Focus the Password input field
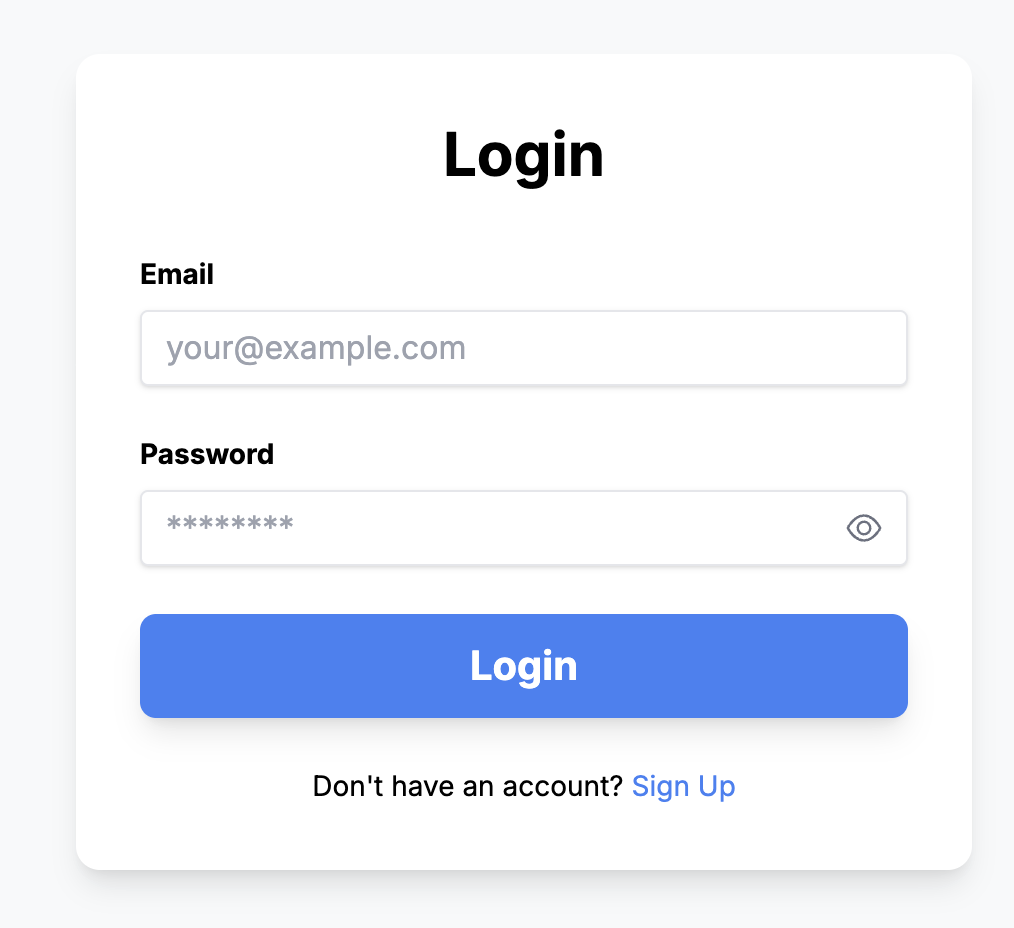The height and width of the screenshot is (928, 1014). pyautogui.click(x=490, y=528)
